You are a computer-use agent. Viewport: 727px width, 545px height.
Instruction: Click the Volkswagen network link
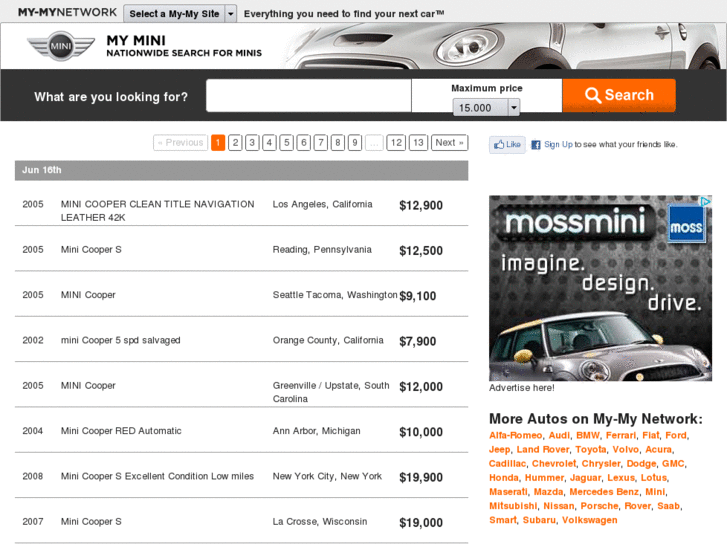click(x=590, y=520)
